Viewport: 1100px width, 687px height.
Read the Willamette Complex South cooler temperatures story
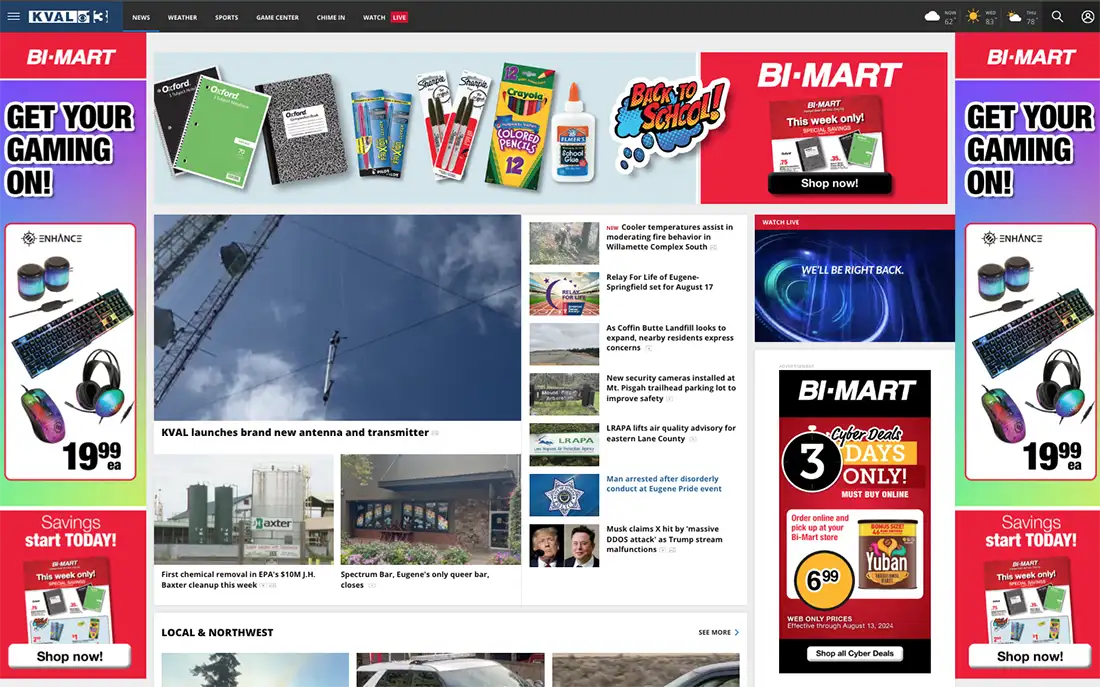tap(670, 237)
